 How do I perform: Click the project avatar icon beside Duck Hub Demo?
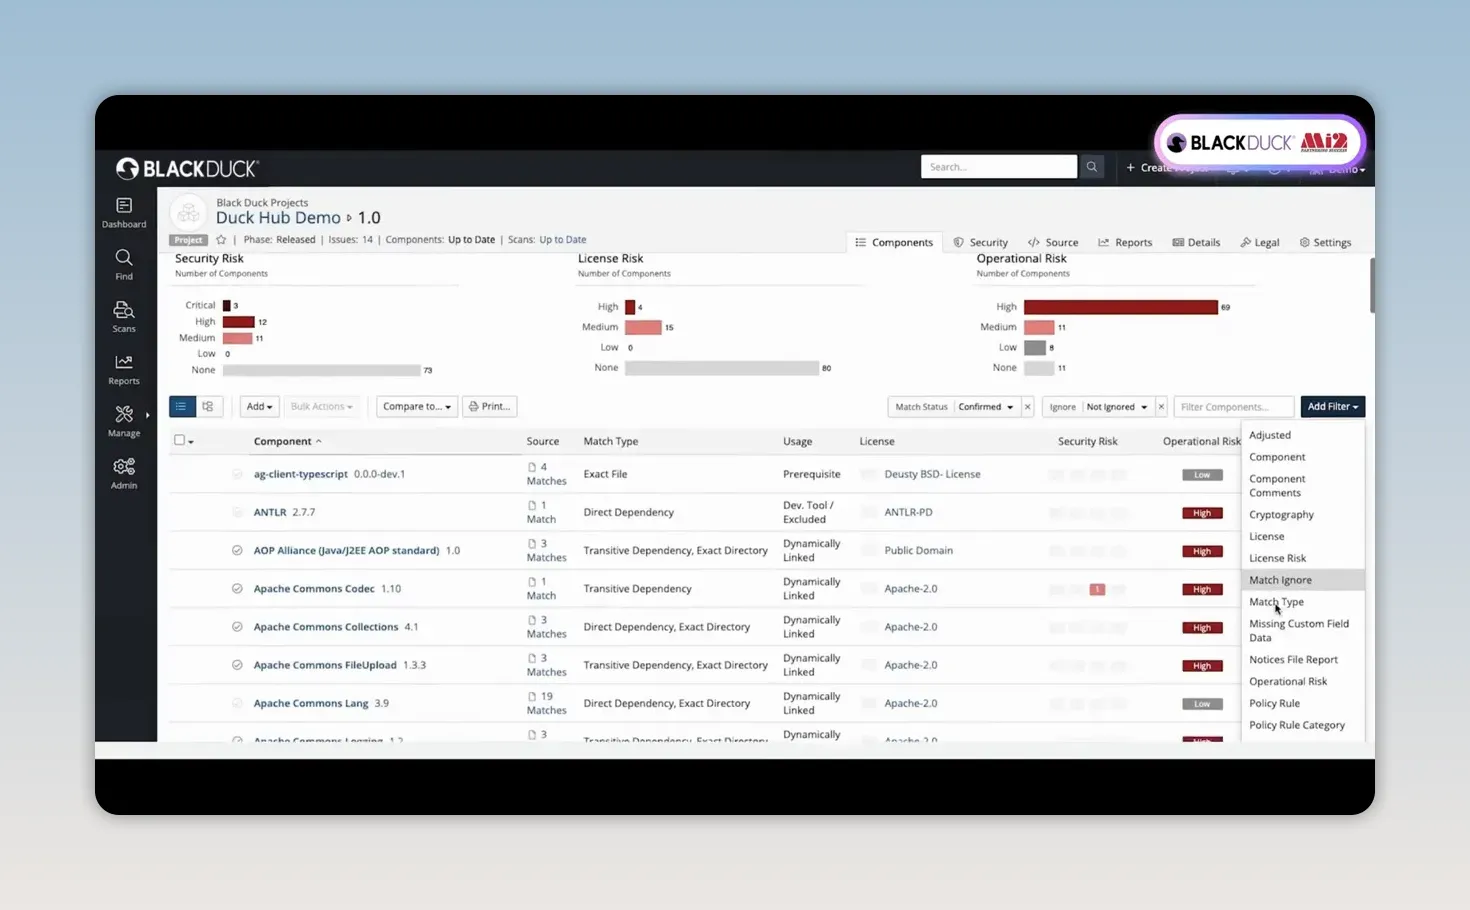click(x=188, y=213)
